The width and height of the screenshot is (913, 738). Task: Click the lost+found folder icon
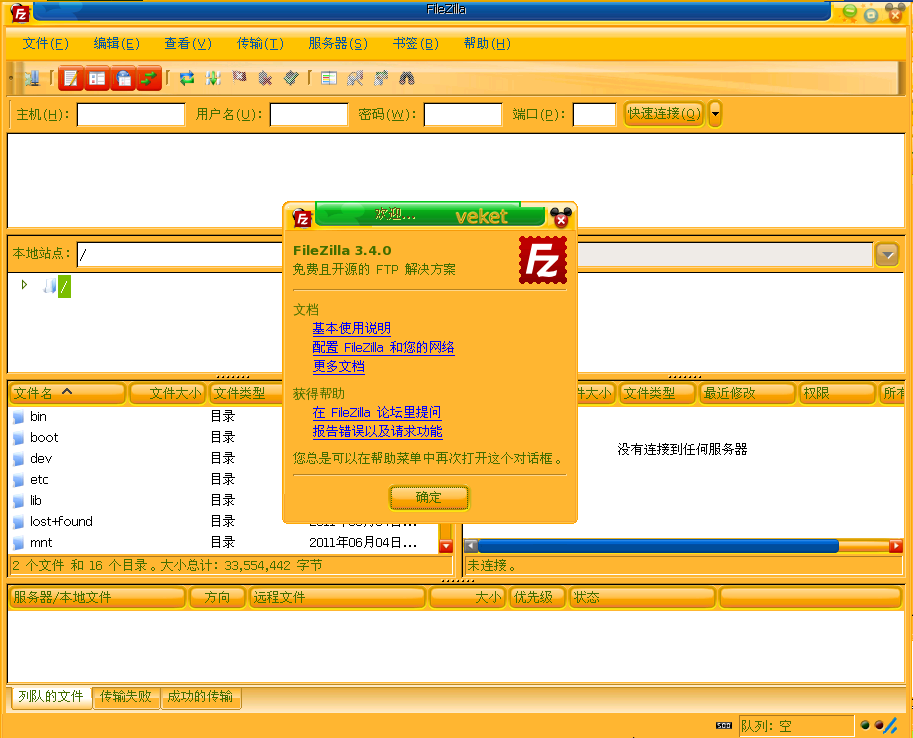click(x=19, y=521)
